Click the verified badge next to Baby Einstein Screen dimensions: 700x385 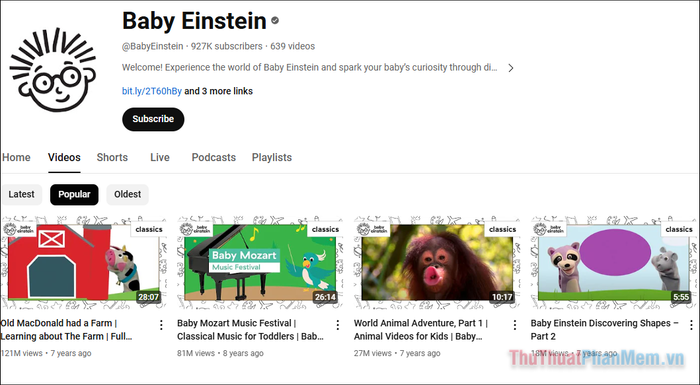click(275, 21)
